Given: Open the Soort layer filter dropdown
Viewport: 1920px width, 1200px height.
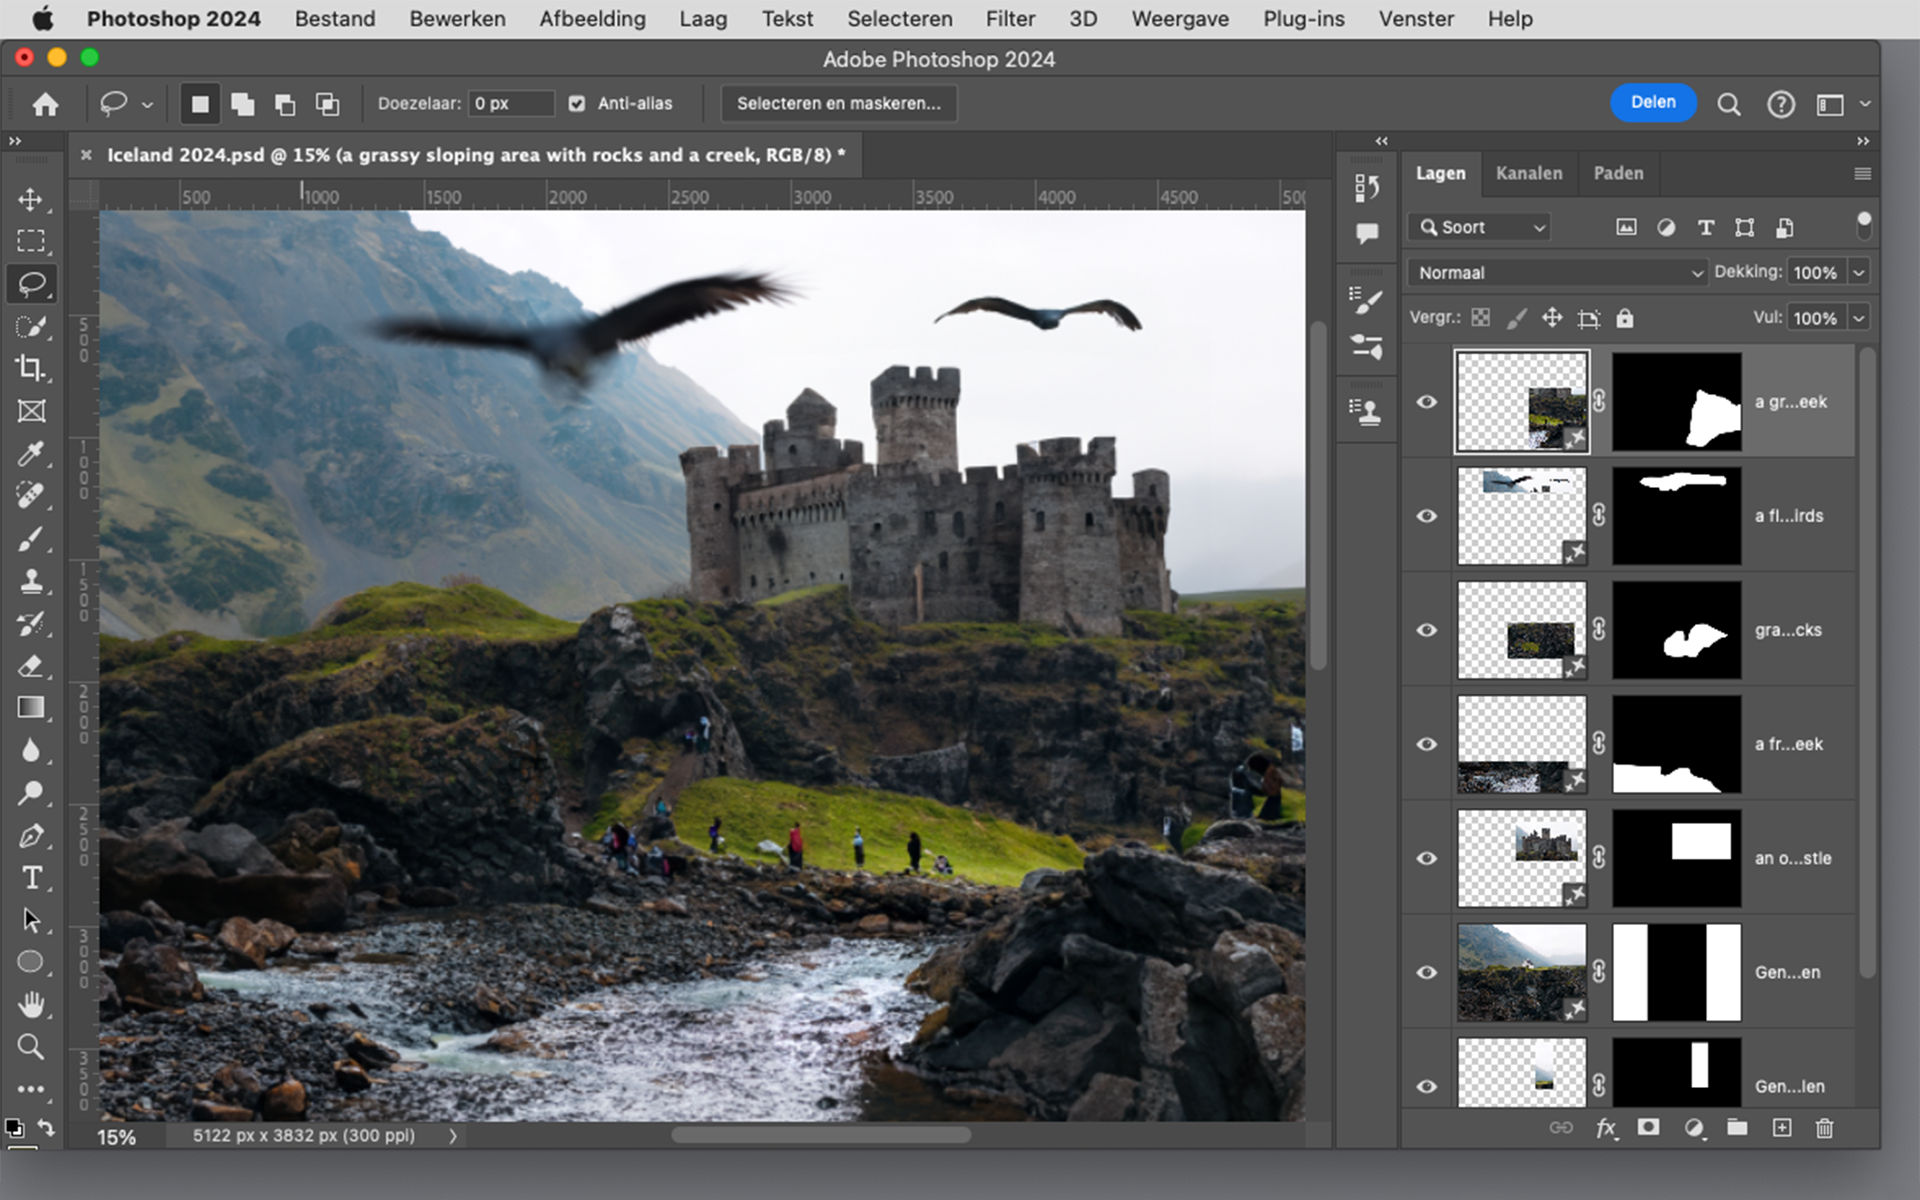Looking at the screenshot, I should tap(1483, 227).
